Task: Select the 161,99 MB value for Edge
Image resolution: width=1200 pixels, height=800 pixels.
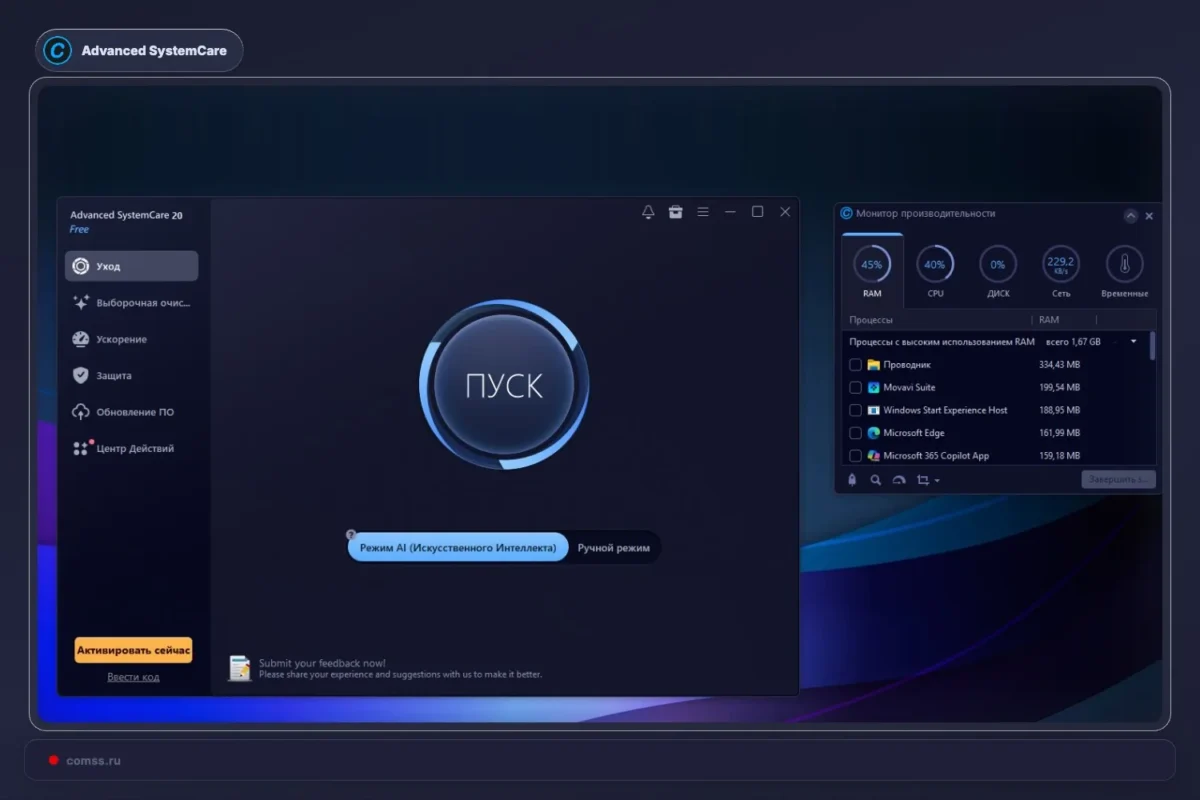Action: click(x=1059, y=433)
